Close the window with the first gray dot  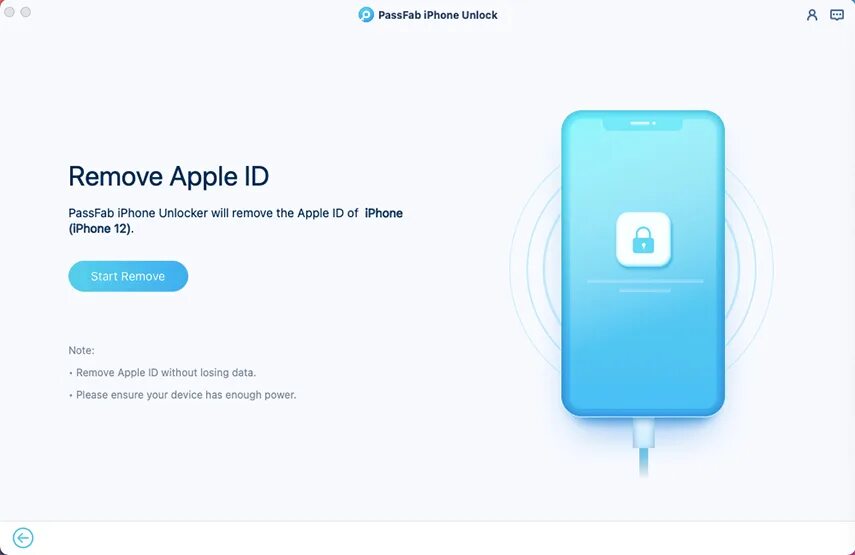[x=9, y=11]
